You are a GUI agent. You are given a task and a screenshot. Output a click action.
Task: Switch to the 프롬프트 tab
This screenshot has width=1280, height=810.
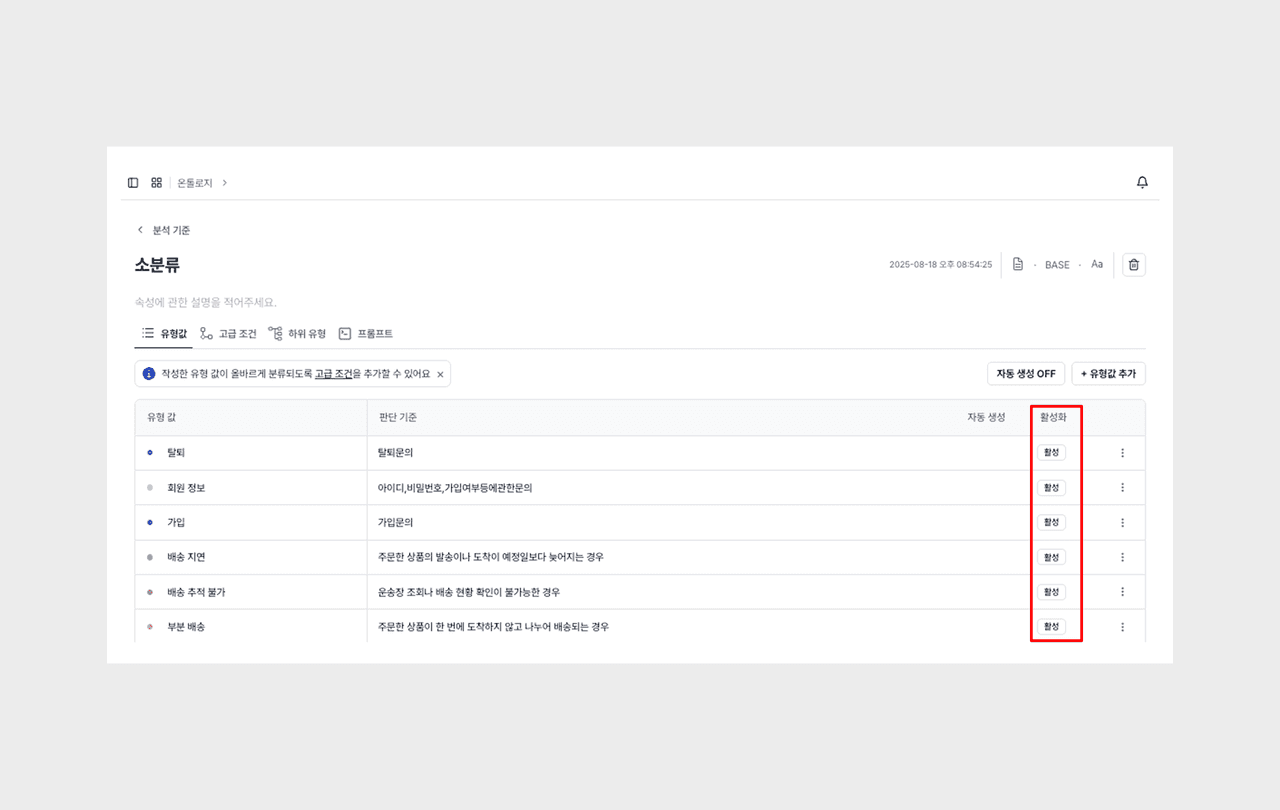(x=366, y=333)
